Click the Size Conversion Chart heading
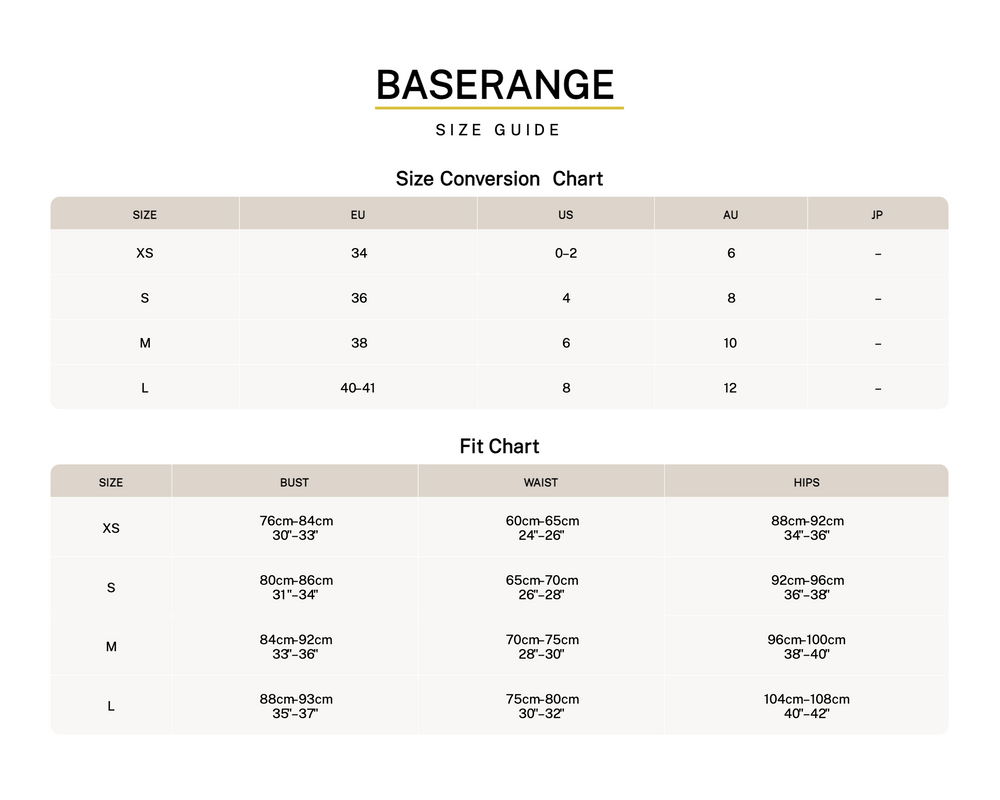Image resolution: width=1000 pixels, height=800 pixels. [x=499, y=179]
